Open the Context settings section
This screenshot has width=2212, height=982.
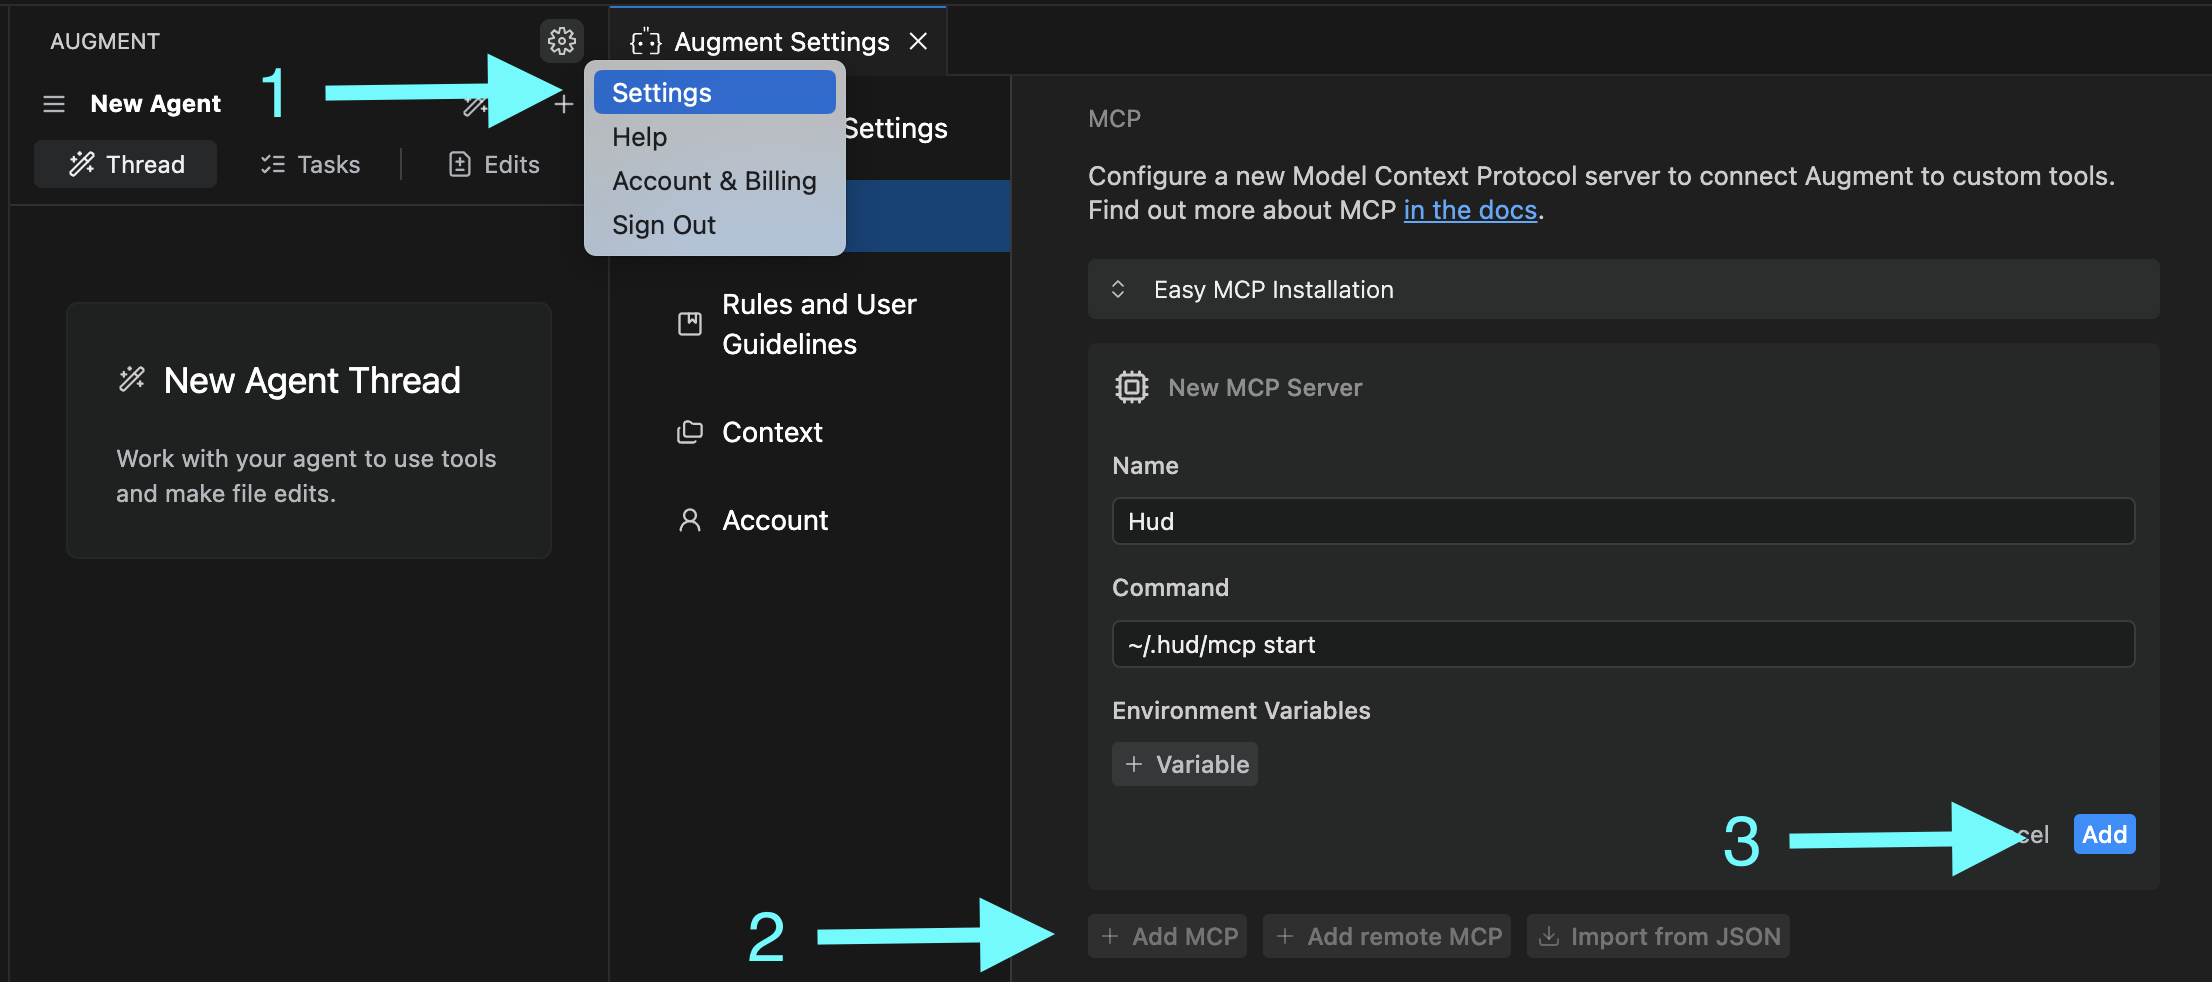[x=810, y=432]
